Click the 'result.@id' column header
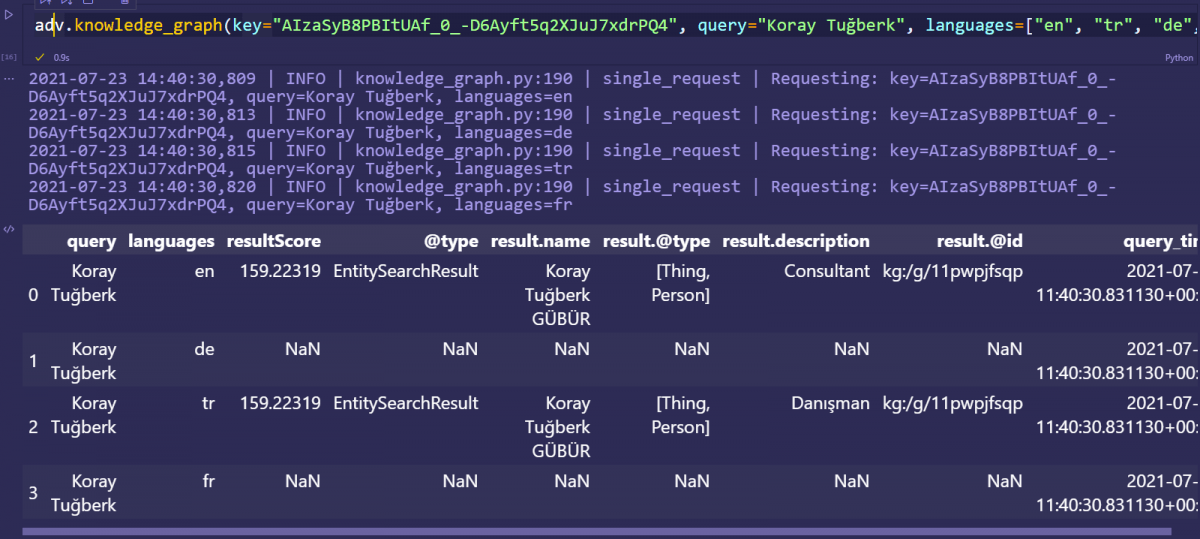 pyautogui.click(x=979, y=241)
